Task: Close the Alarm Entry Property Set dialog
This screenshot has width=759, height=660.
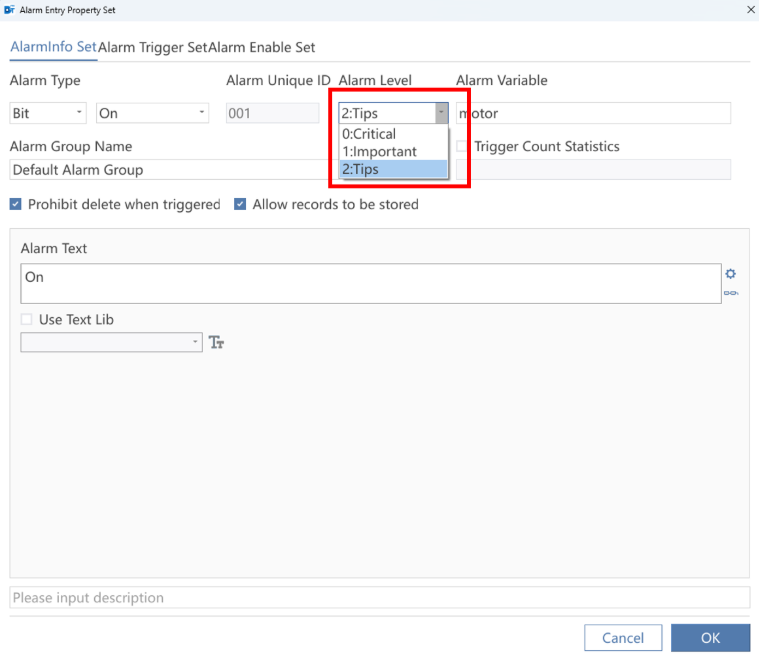Action: tap(750, 10)
